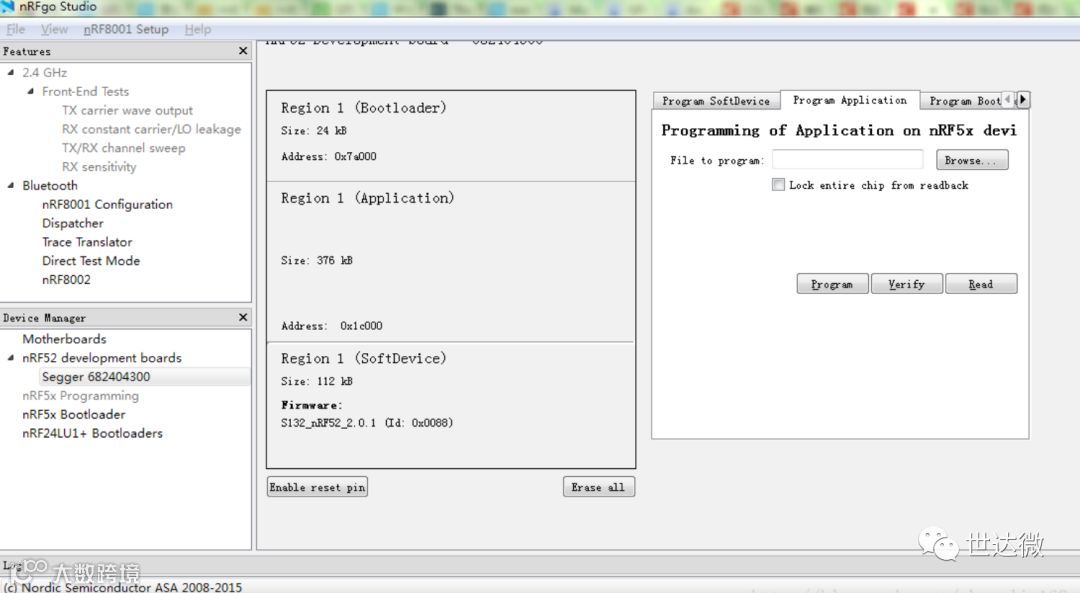
Task: Select nRF8002 in Features tree
Action: point(66,280)
